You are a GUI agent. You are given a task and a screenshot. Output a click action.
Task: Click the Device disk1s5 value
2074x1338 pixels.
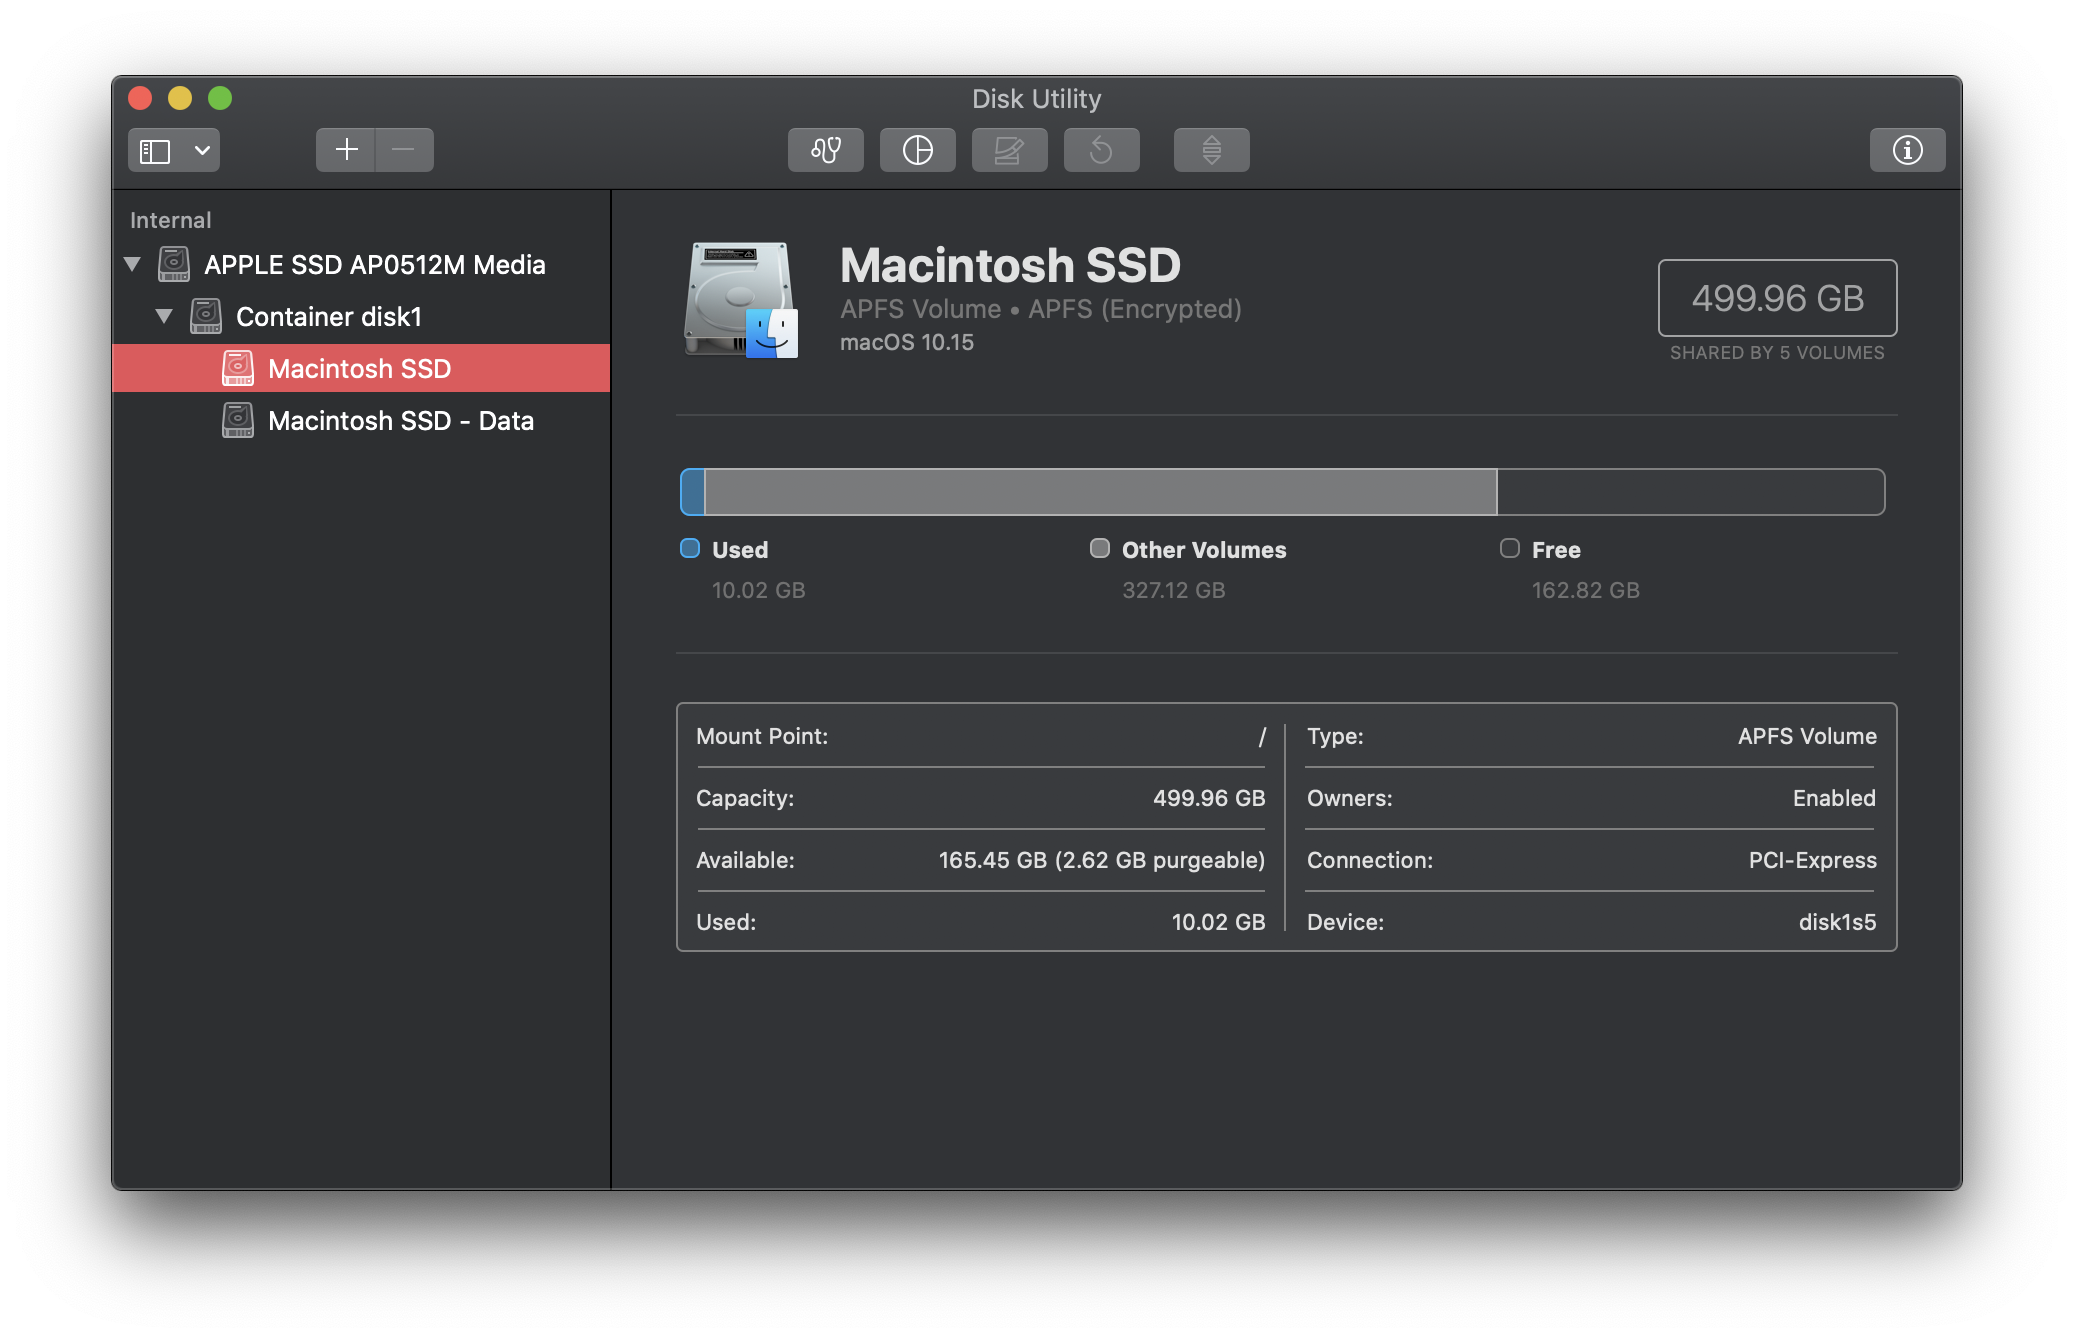point(1837,922)
